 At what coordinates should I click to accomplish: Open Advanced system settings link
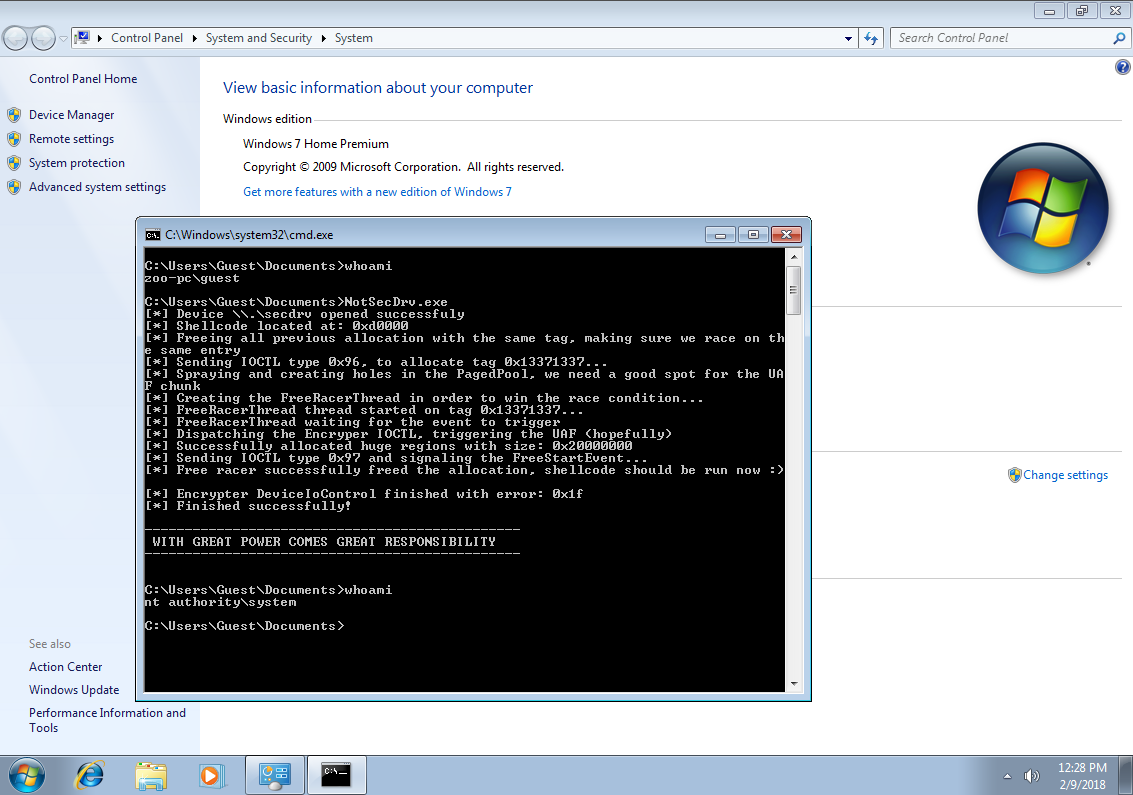98,186
